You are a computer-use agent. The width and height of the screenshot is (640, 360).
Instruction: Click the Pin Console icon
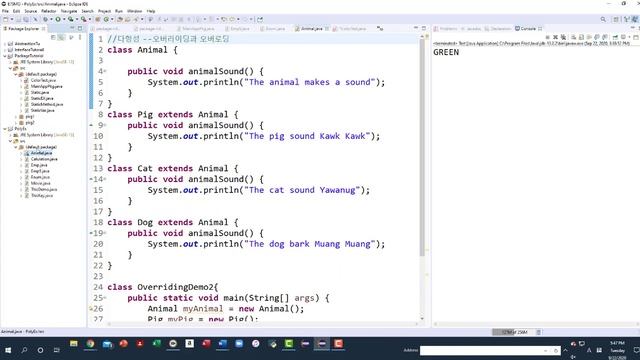coord(615,37)
